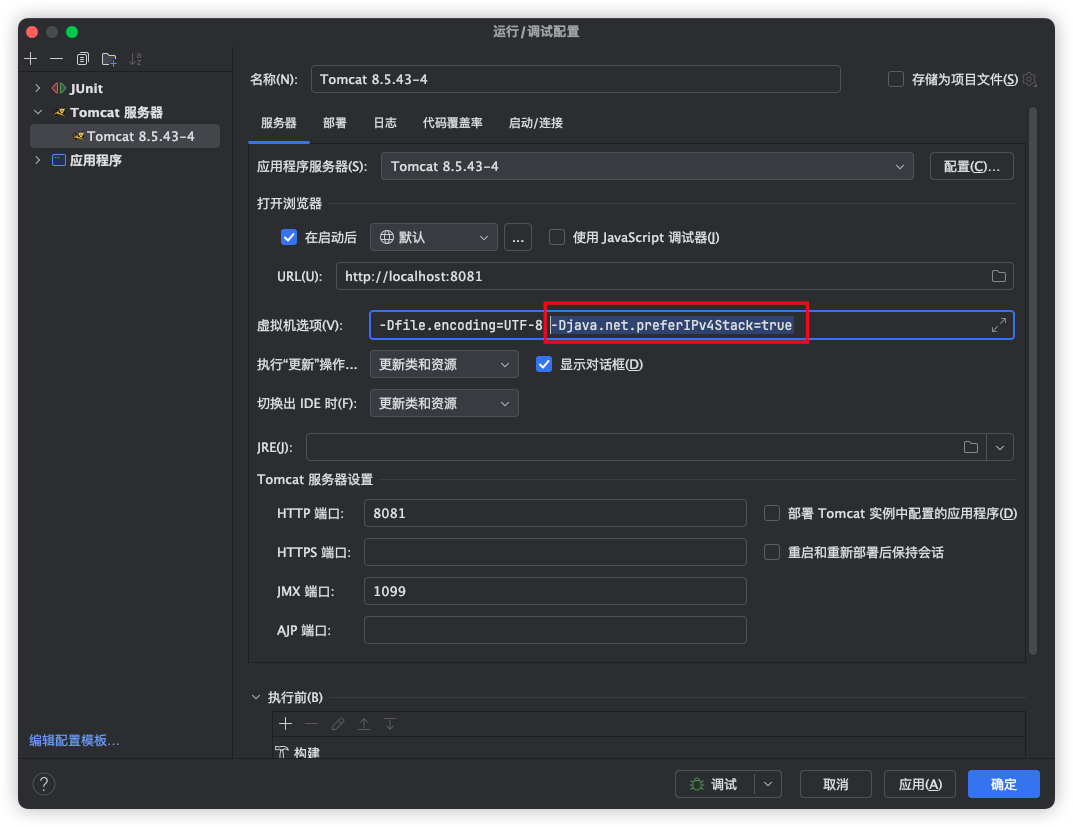Copy the selected configuration

(x=83, y=59)
